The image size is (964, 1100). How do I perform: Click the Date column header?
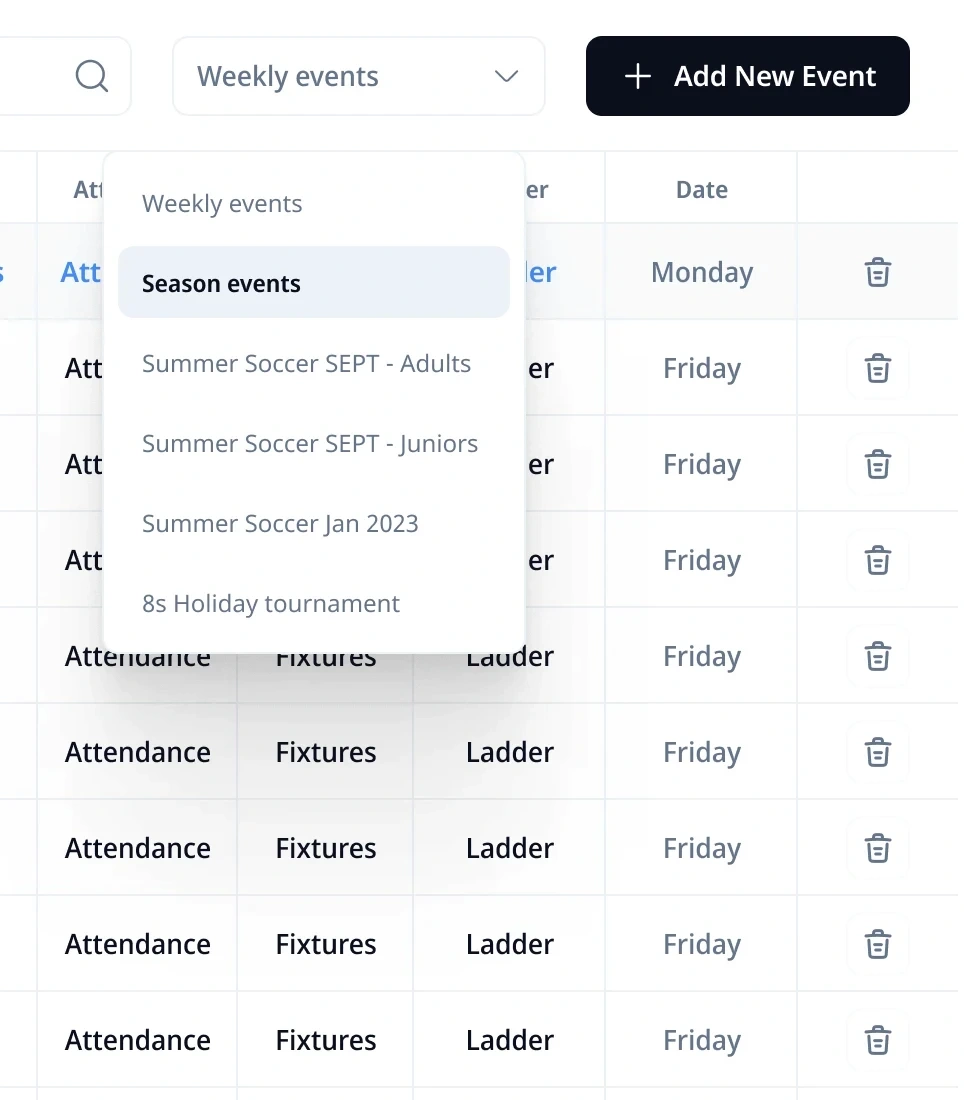(702, 190)
